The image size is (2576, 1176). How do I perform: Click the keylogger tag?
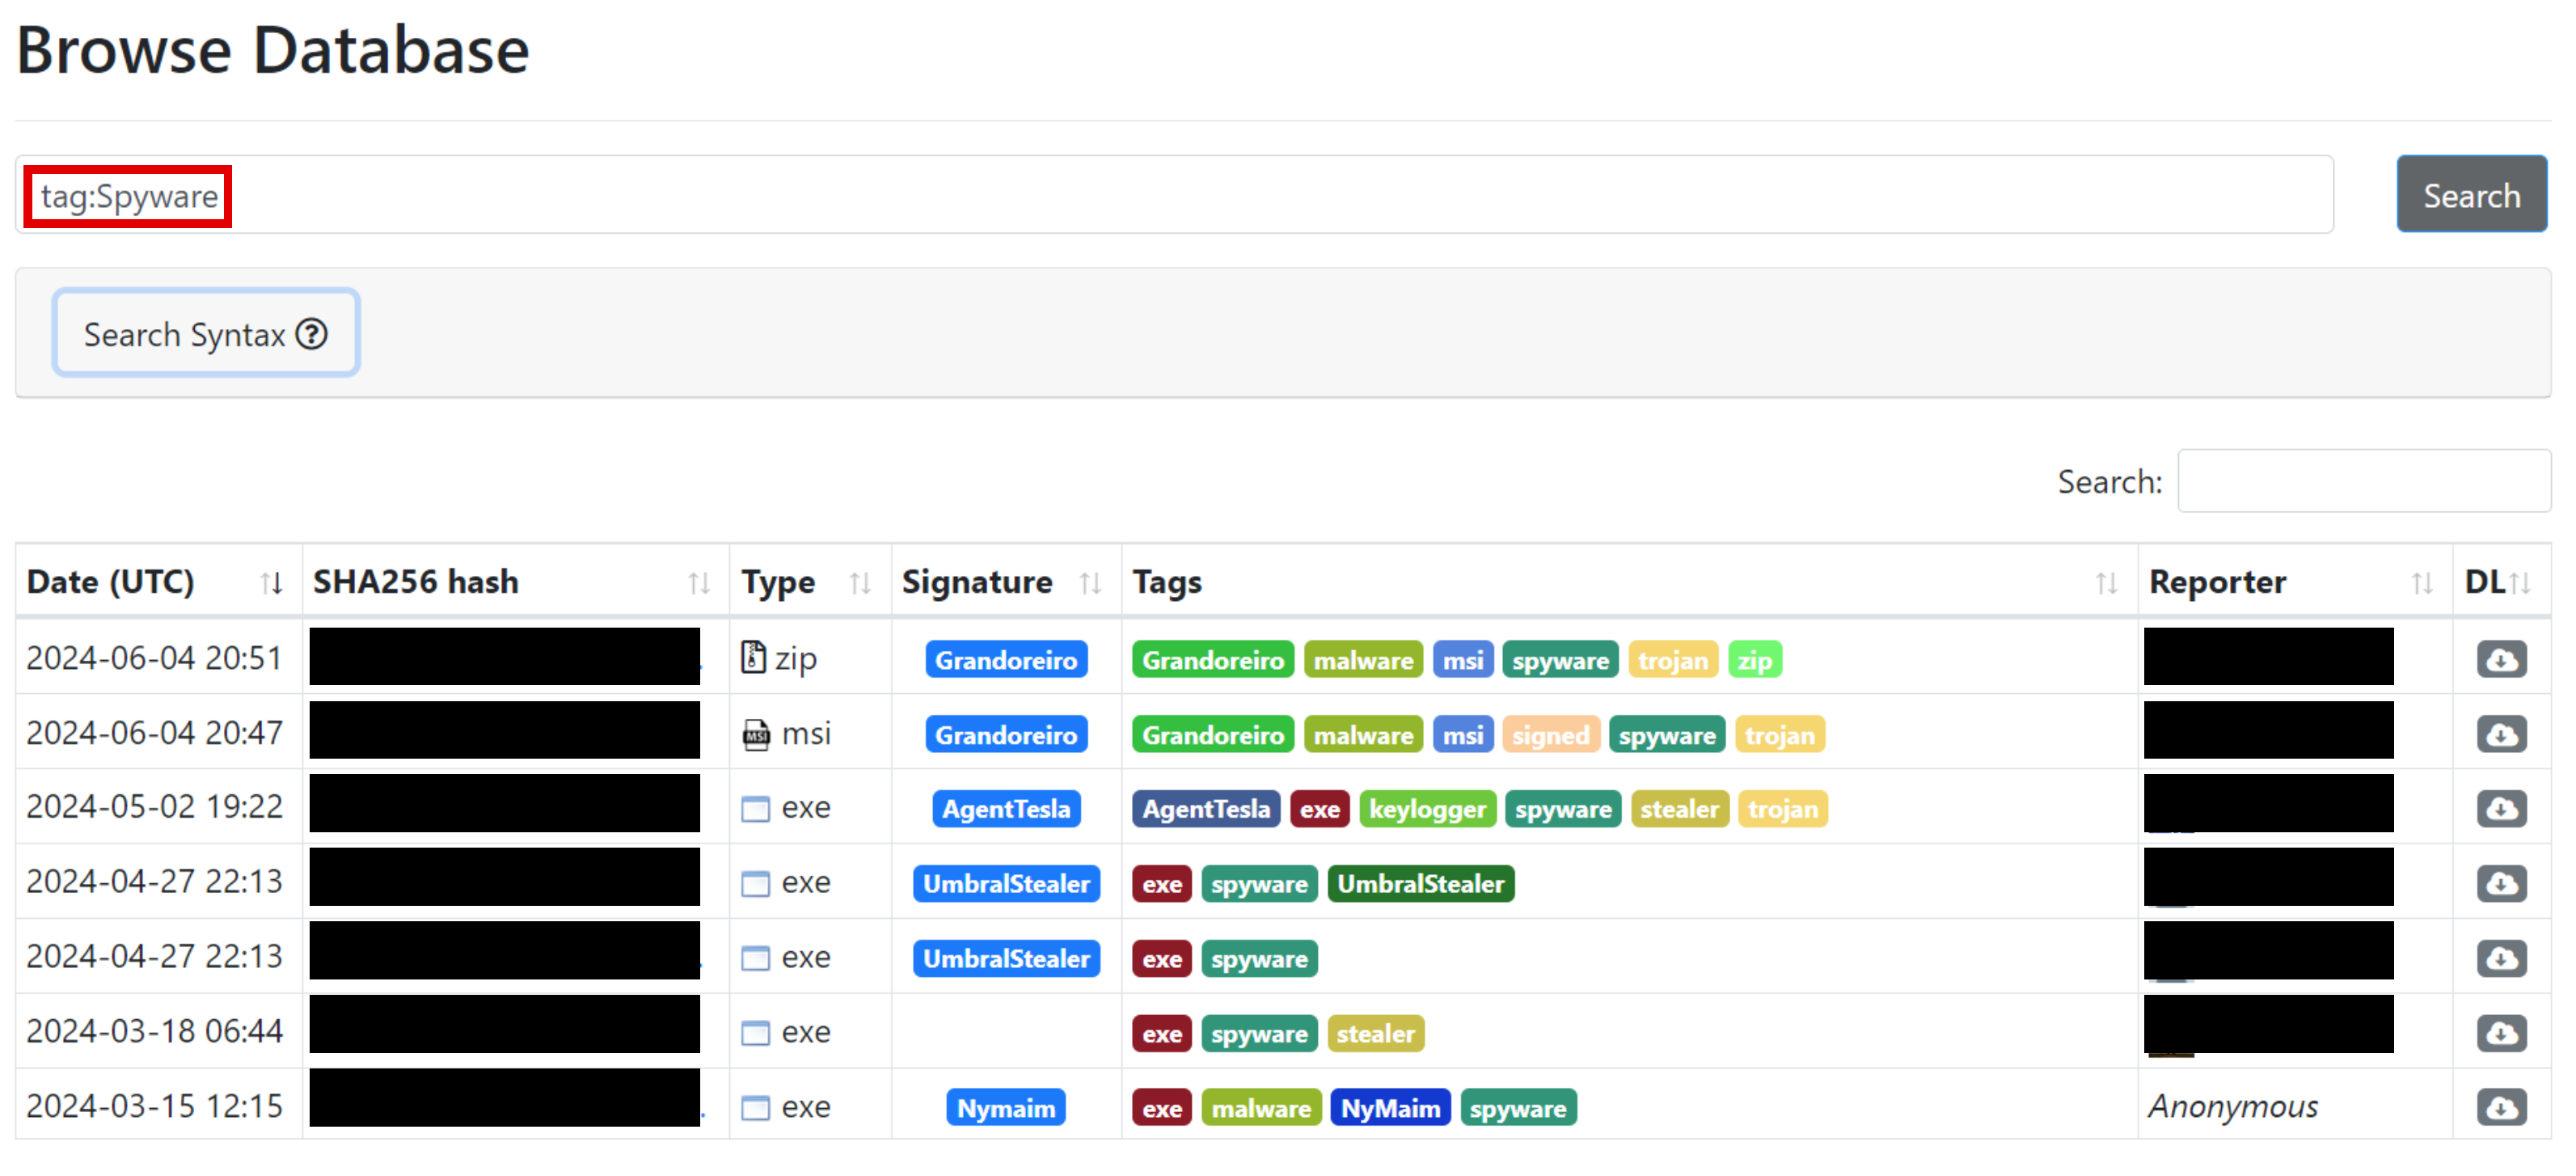click(1426, 809)
